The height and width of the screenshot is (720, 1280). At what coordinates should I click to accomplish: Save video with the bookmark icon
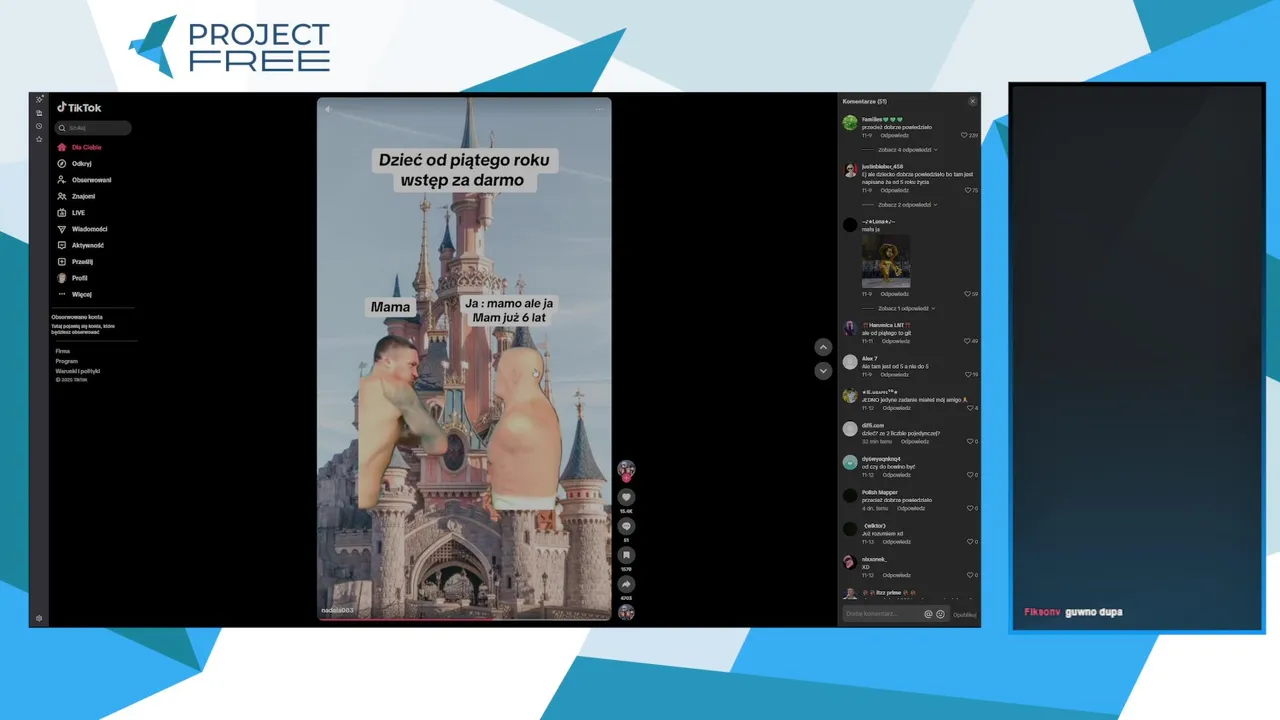[x=626, y=555]
